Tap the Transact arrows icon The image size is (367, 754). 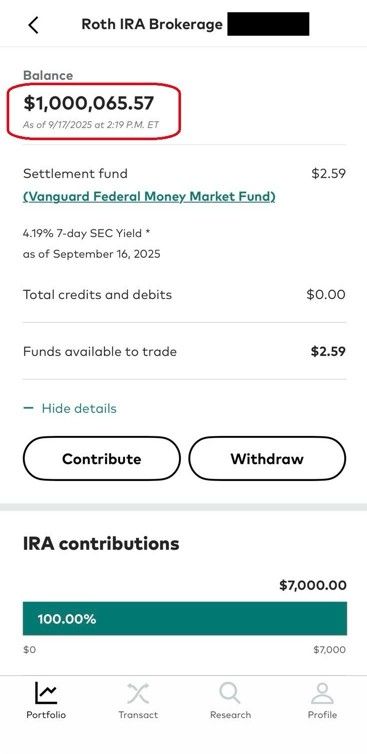pos(138,693)
